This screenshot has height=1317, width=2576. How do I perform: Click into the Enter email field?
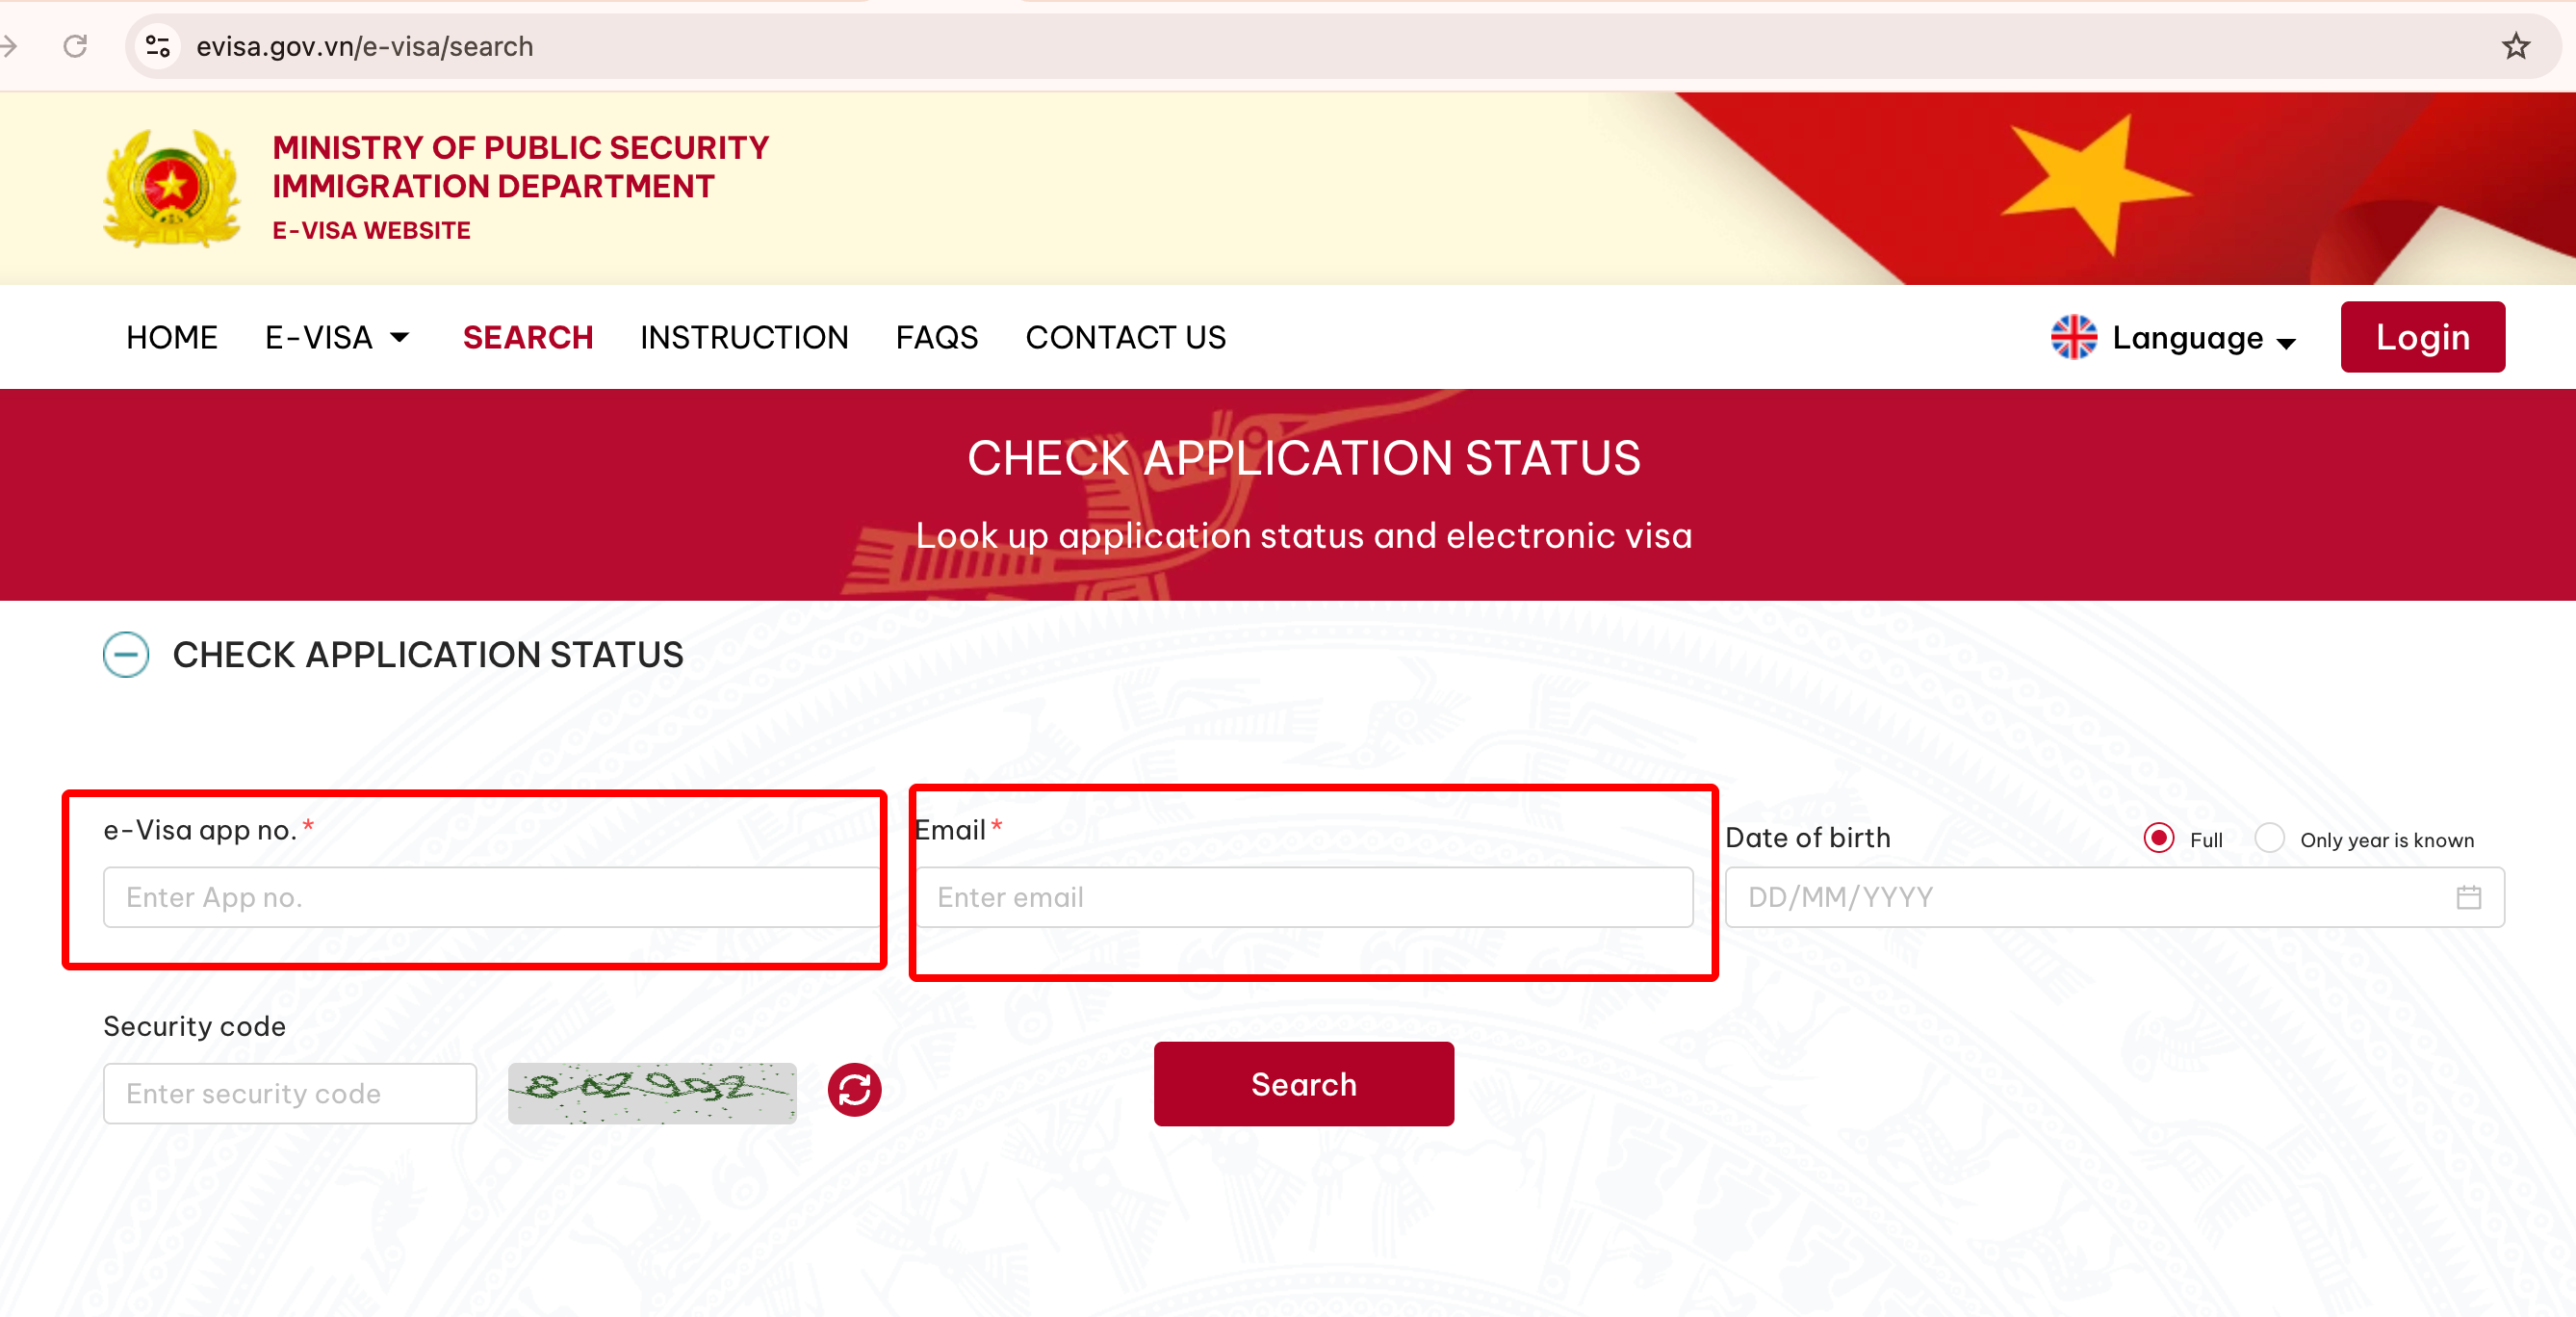[x=1303, y=897]
